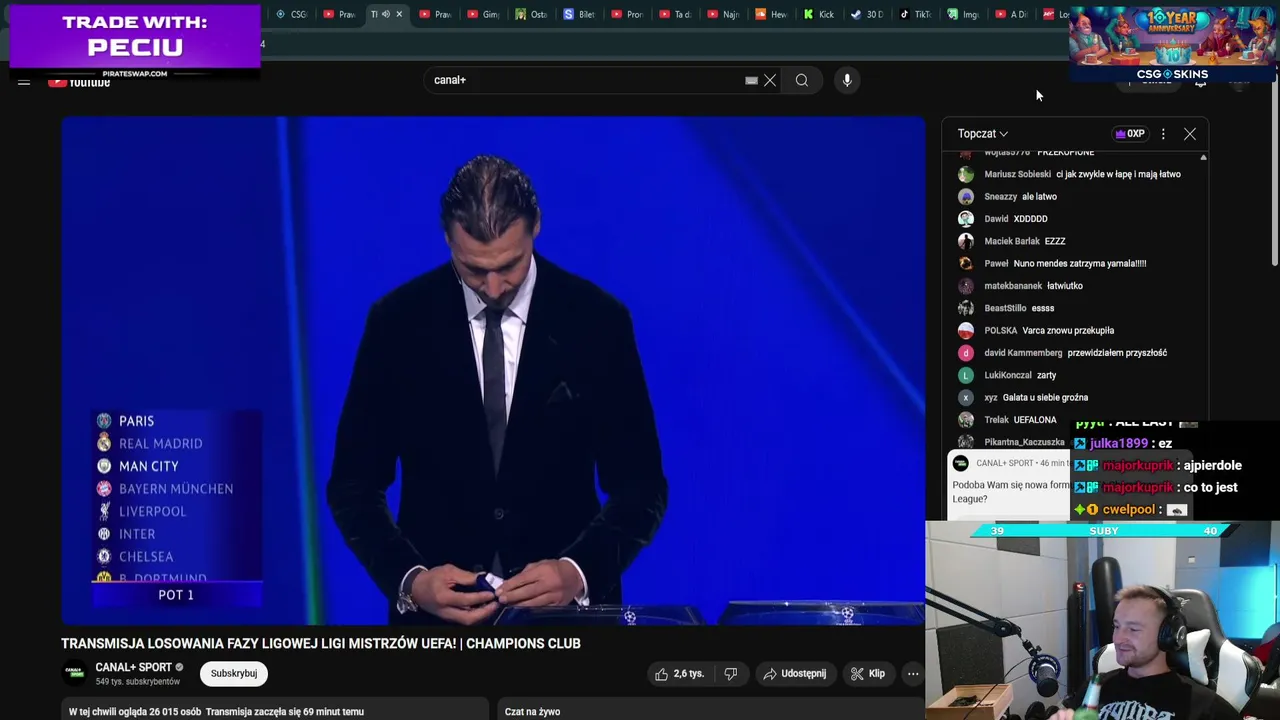Click julka1899's overlay chat message
The image size is (1280, 720).
pyautogui.click(x=1123, y=443)
